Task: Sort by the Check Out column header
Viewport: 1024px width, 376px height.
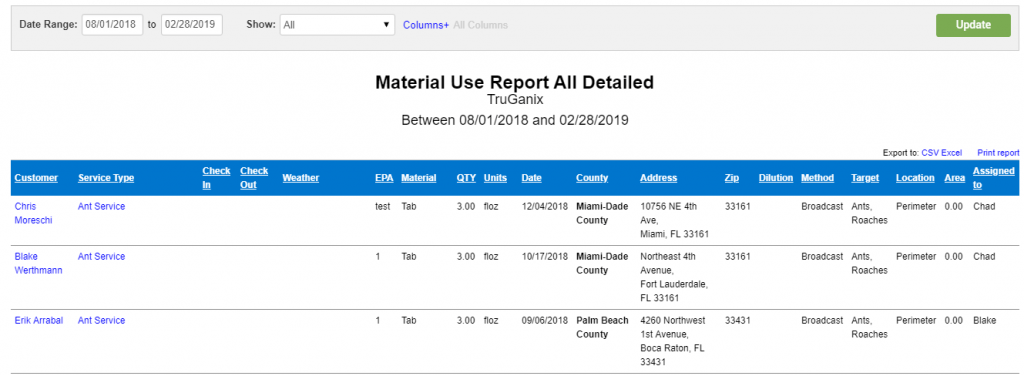Action: pyautogui.click(x=254, y=178)
